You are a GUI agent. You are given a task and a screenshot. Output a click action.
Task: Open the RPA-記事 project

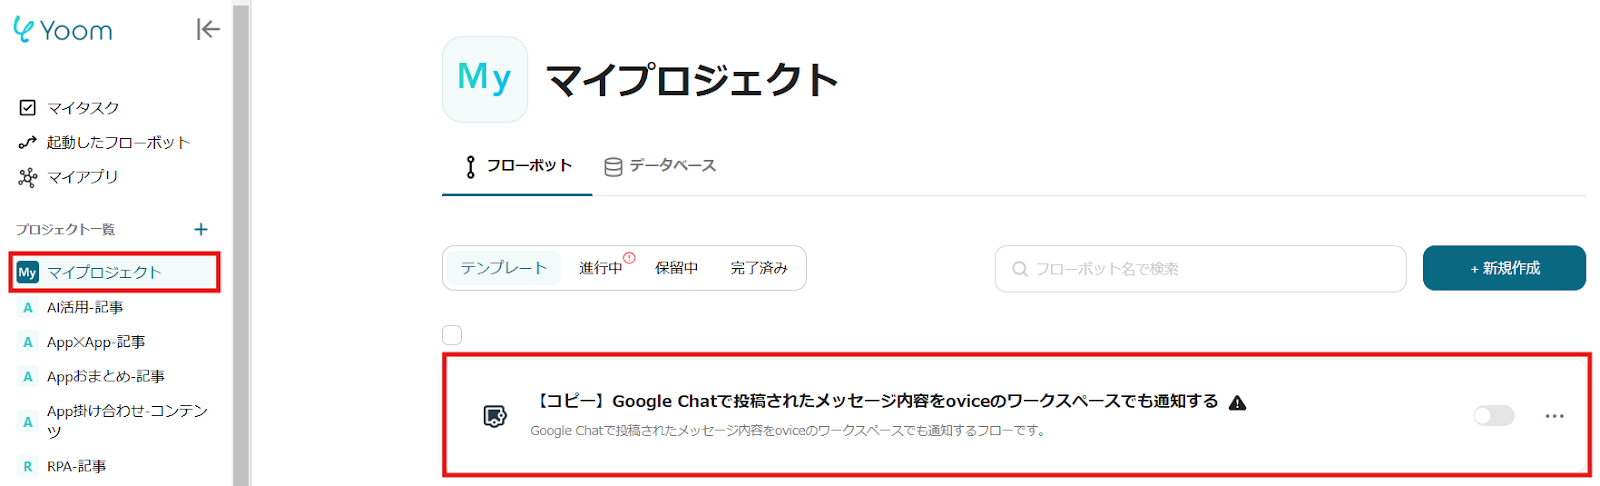[76, 466]
